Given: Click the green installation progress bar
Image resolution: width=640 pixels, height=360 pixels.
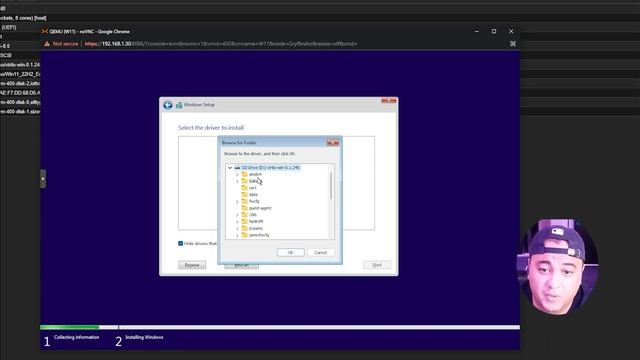Looking at the screenshot, I should 69,327.
